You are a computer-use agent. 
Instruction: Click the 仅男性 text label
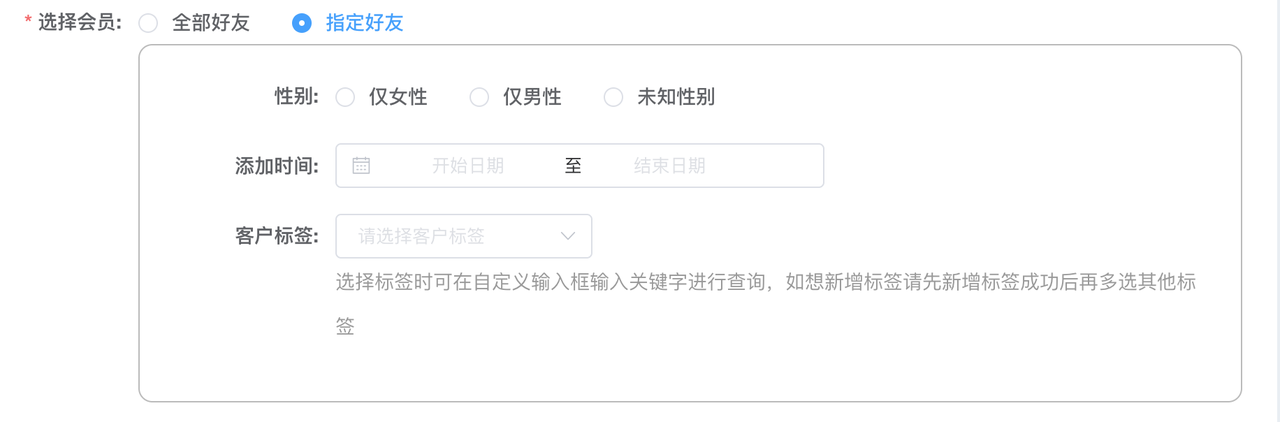click(532, 97)
